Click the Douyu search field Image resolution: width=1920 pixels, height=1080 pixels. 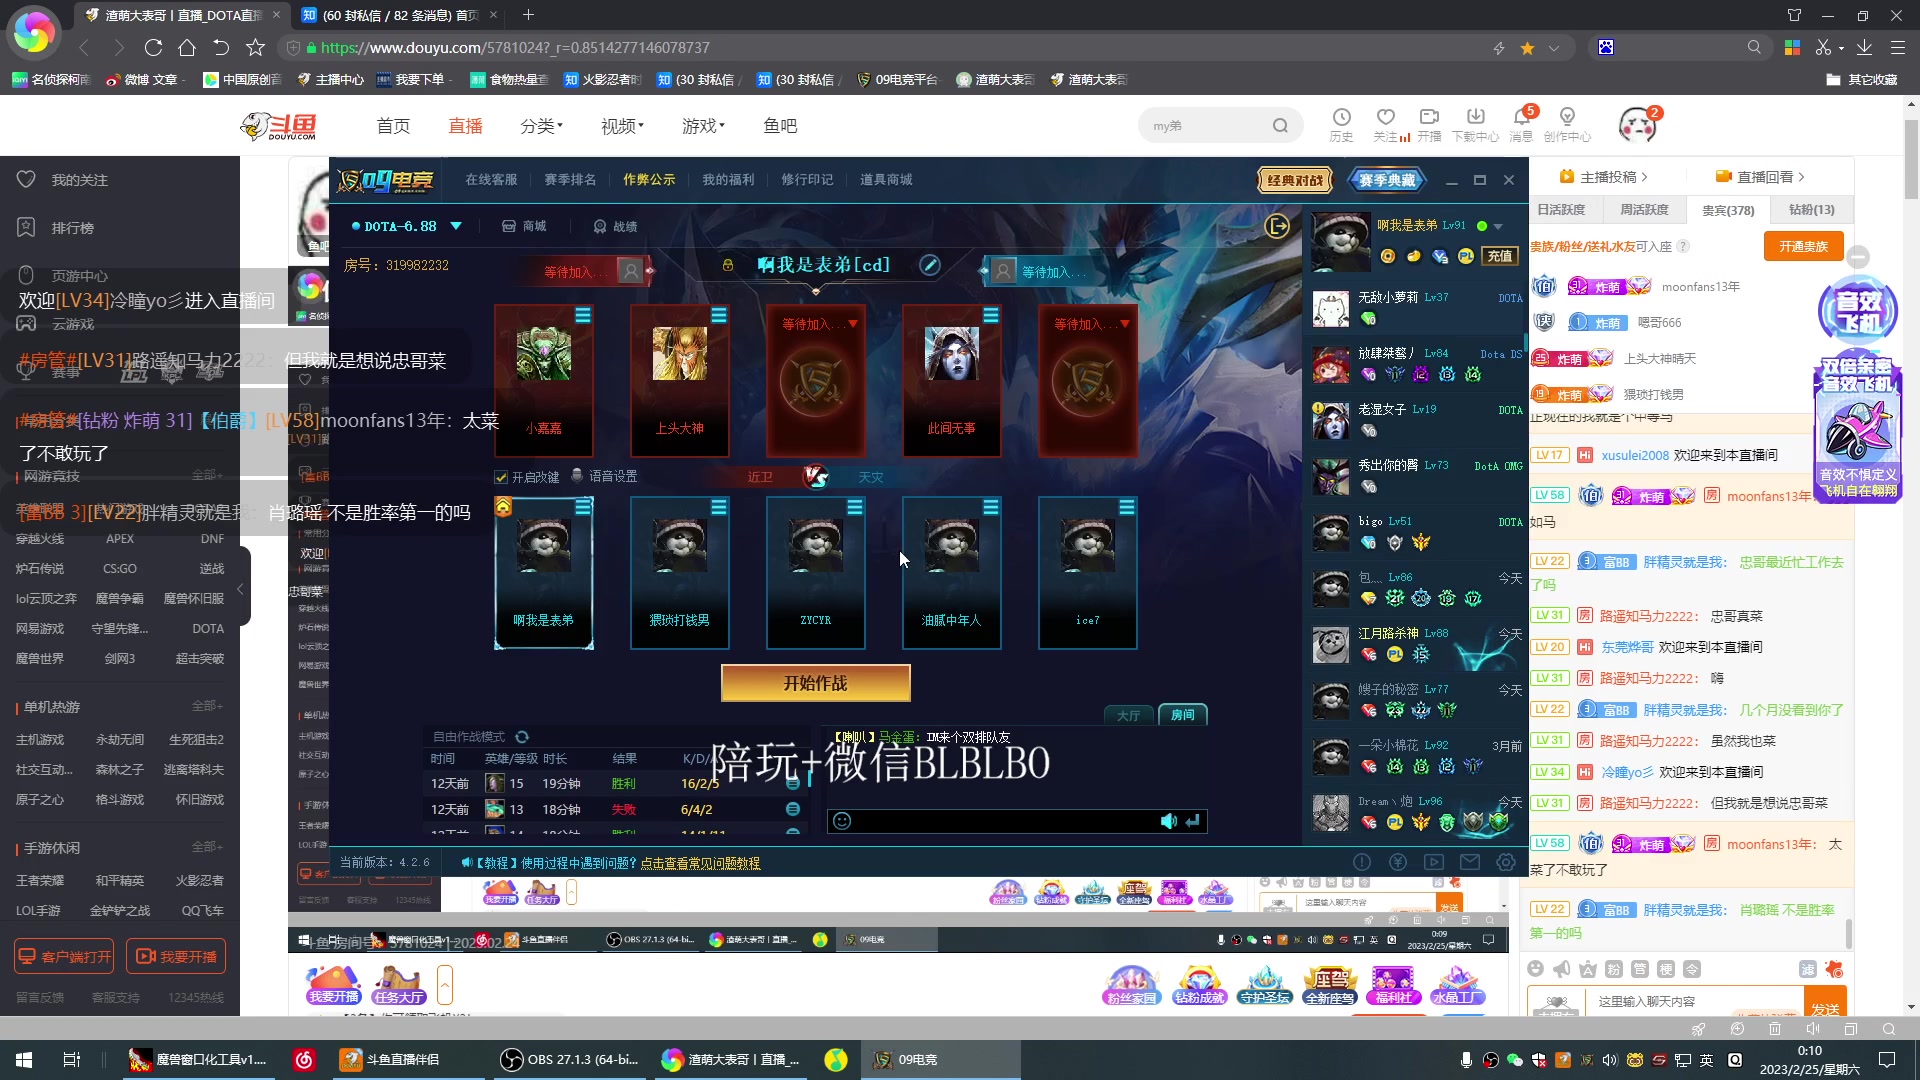[1204, 126]
